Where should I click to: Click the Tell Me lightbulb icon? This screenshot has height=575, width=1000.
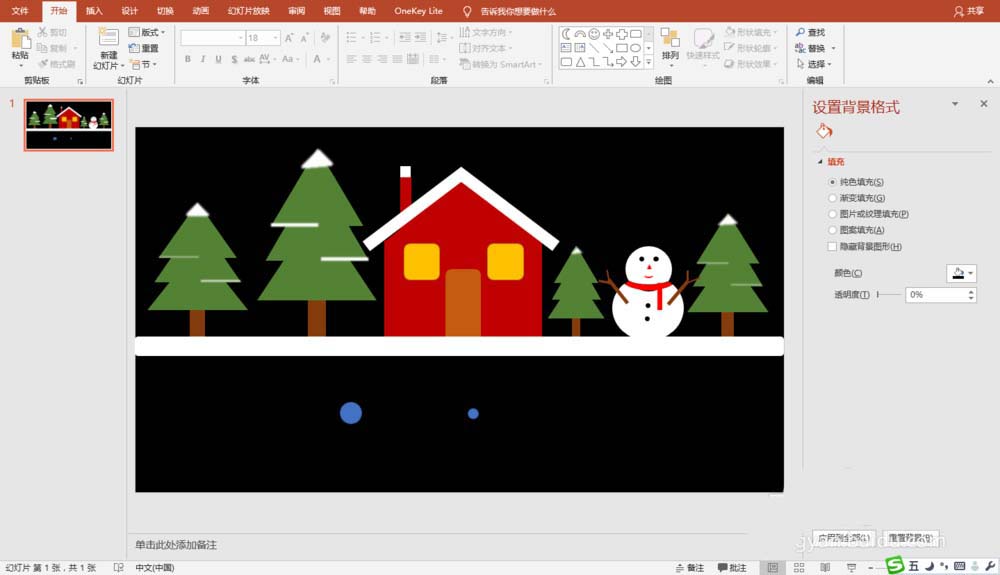click(467, 11)
